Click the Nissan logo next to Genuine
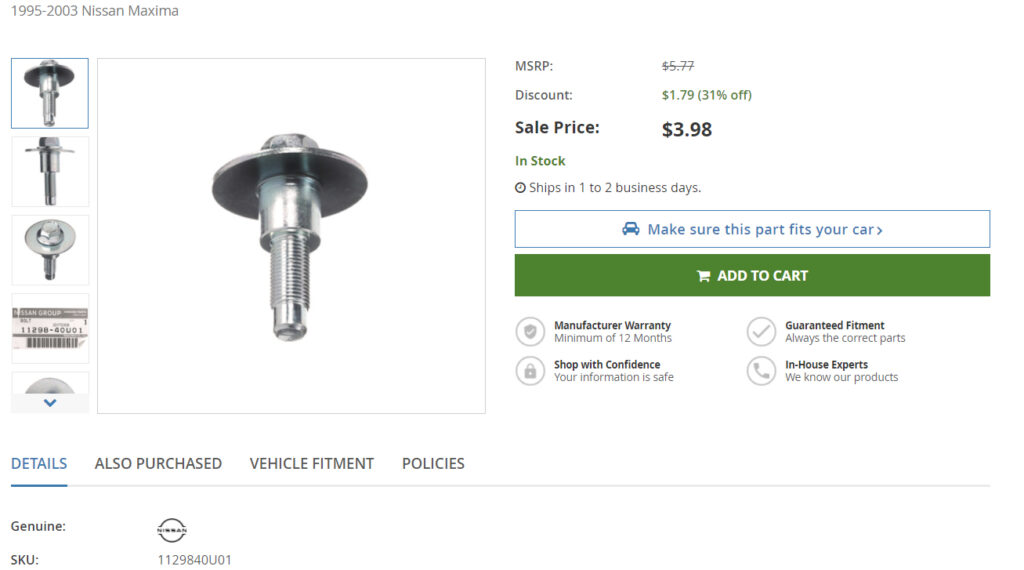 tap(172, 530)
